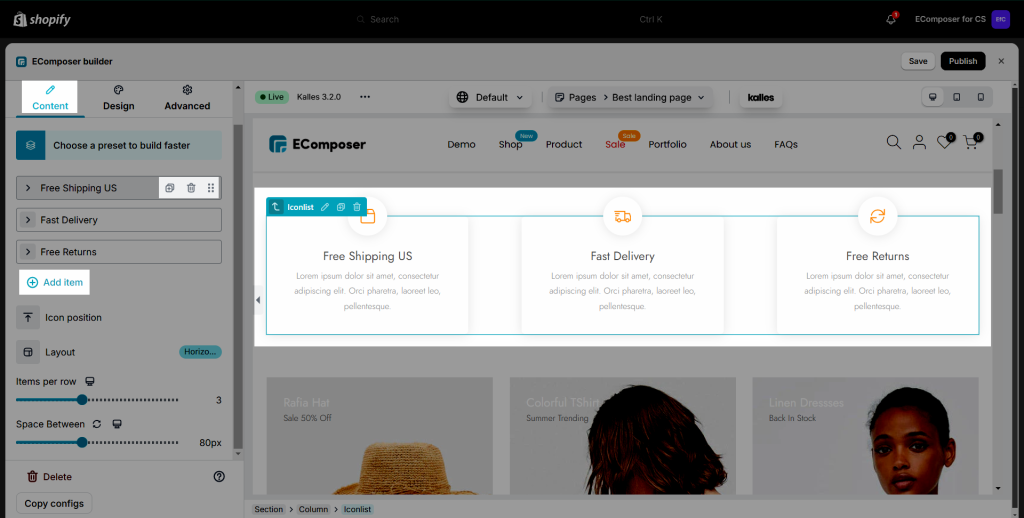1024x518 pixels.
Task: Open the FAQs menu item
Action: (786, 144)
